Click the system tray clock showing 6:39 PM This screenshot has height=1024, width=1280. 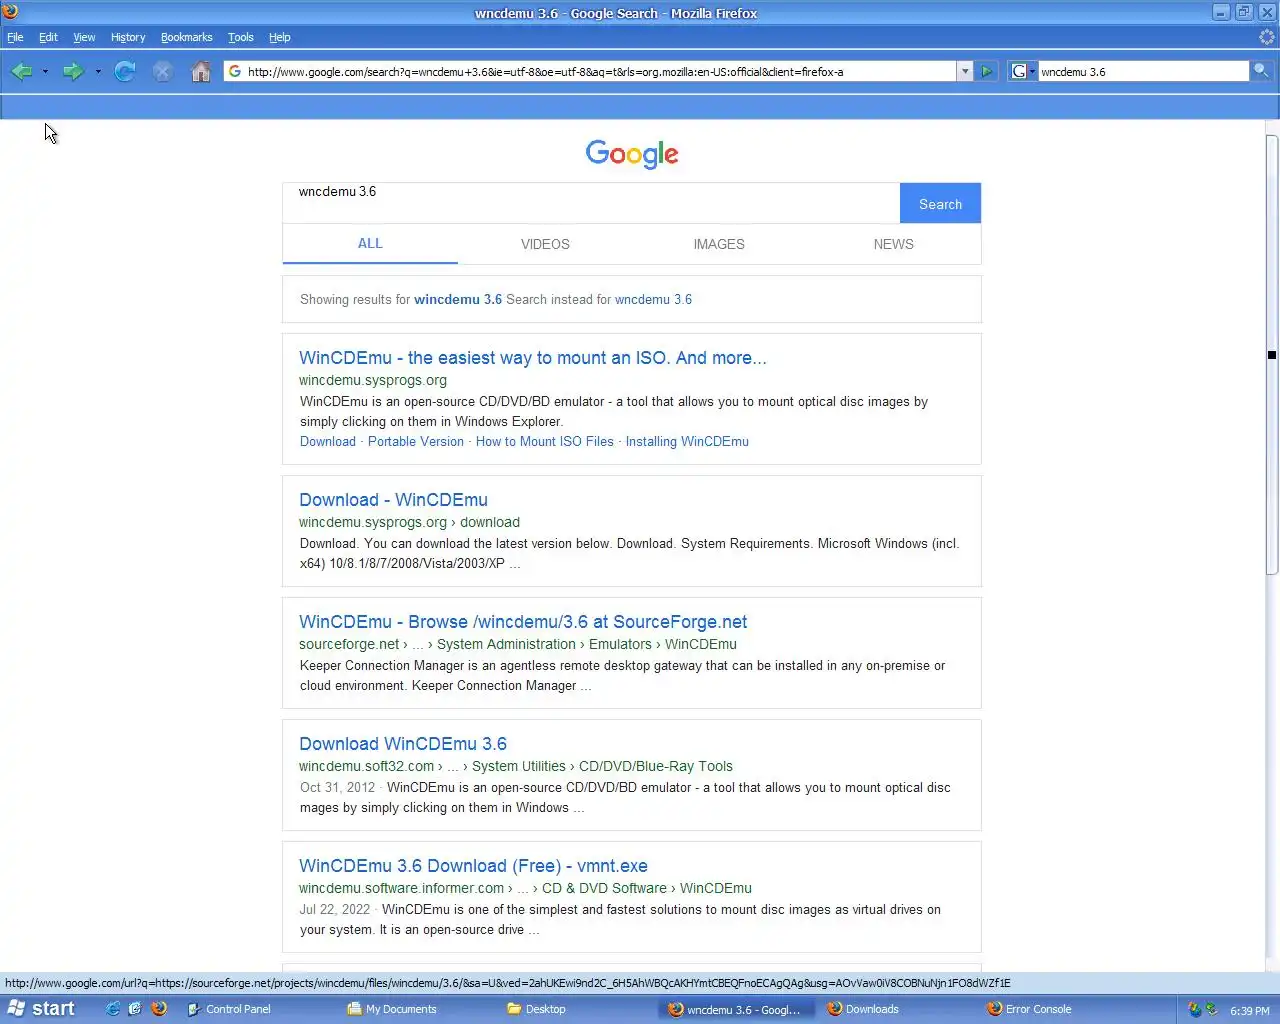1250,1010
